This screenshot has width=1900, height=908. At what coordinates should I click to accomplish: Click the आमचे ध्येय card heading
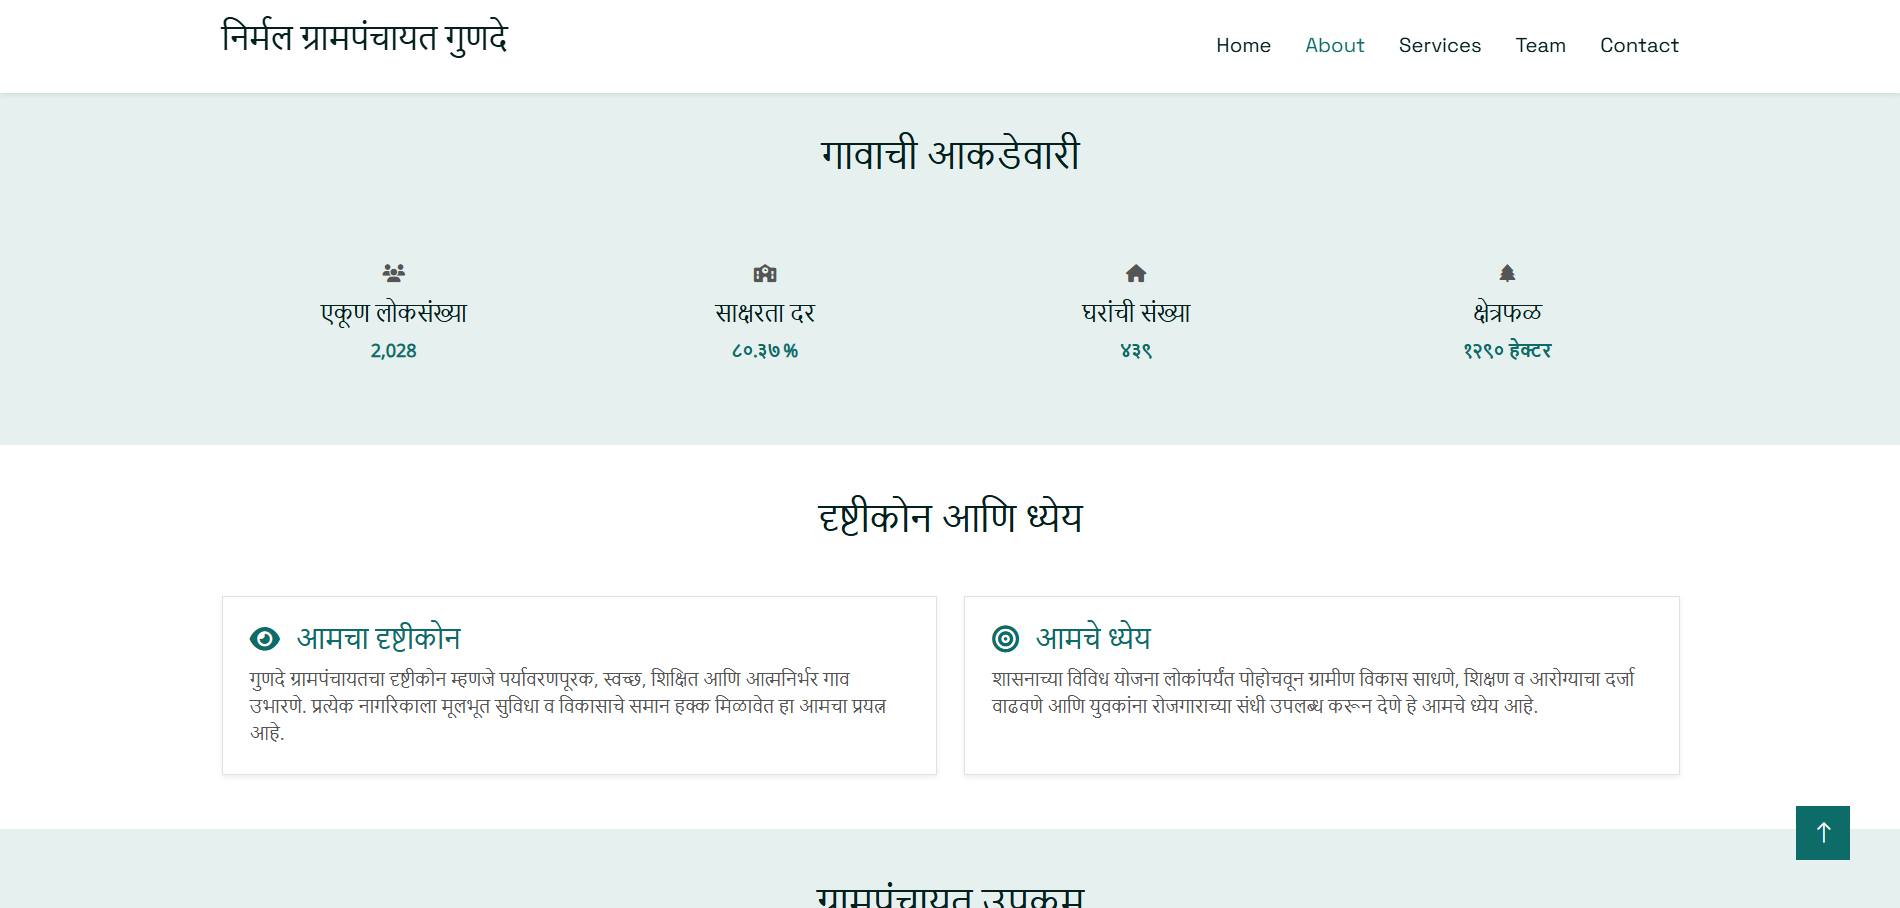click(x=1093, y=638)
